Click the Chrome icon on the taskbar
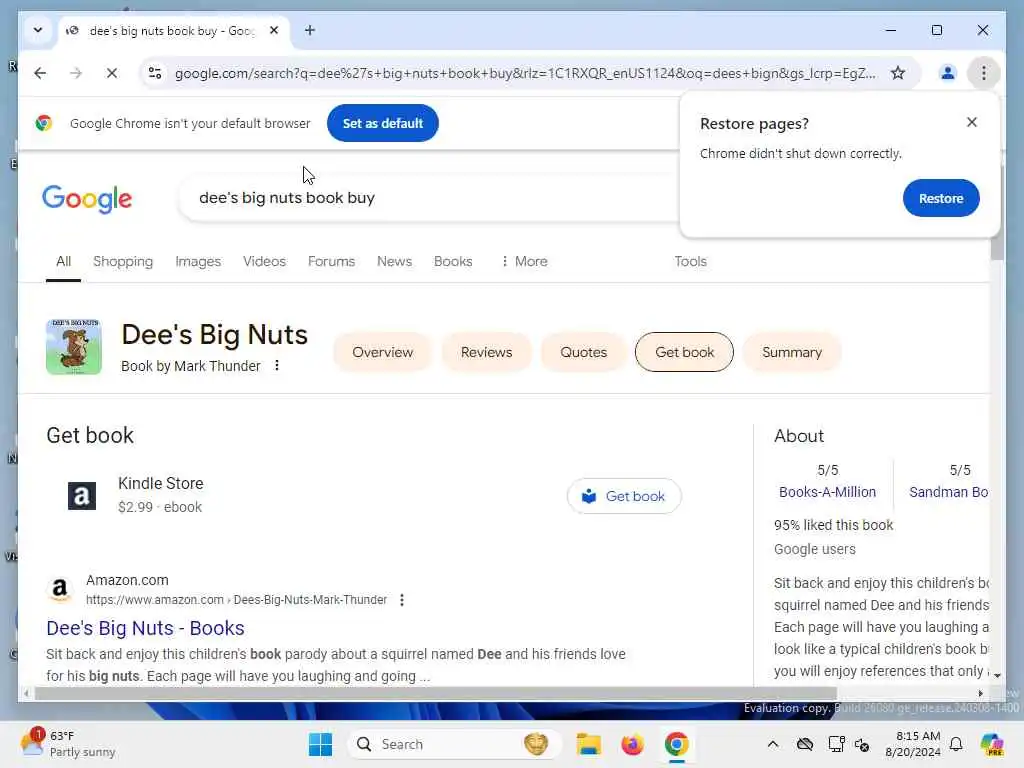The width and height of the screenshot is (1024, 768). [677, 744]
